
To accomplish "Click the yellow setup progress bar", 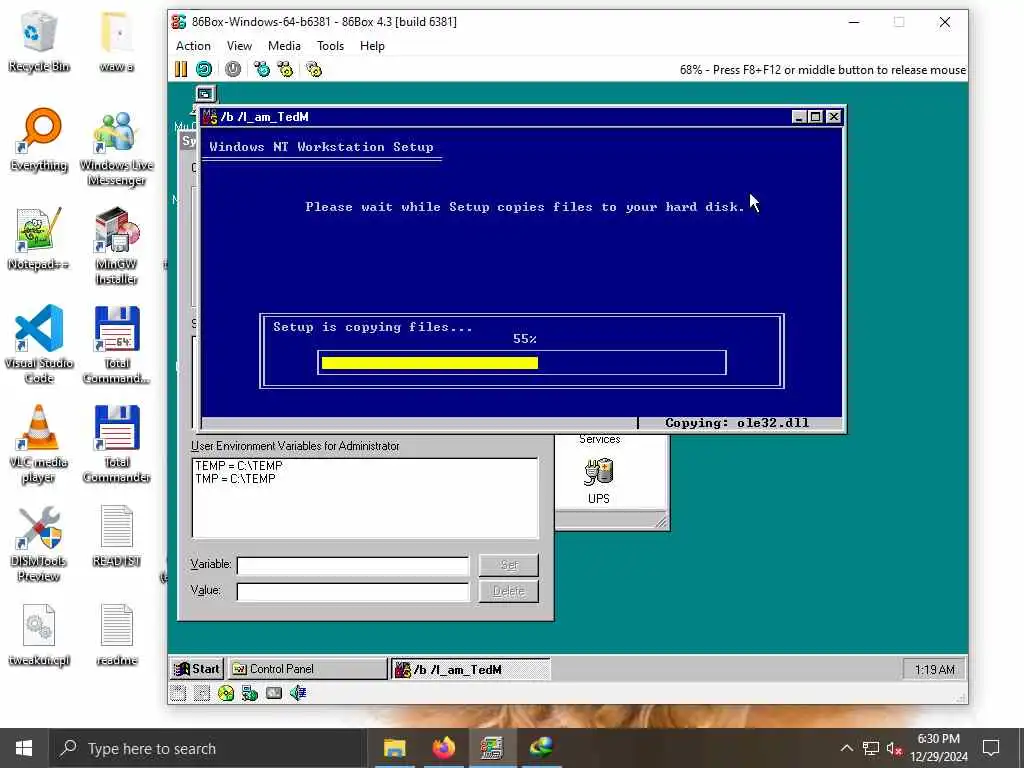I will click(x=430, y=363).
